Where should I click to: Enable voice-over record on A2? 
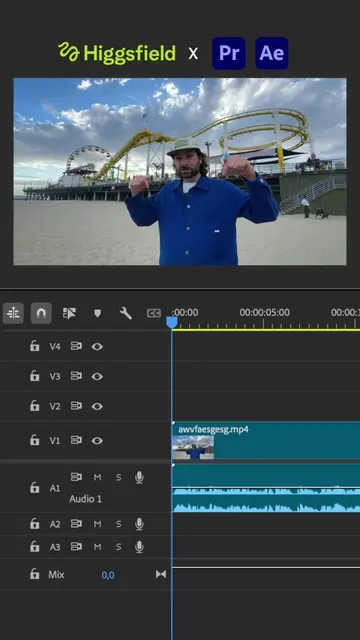tap(139, 524)
